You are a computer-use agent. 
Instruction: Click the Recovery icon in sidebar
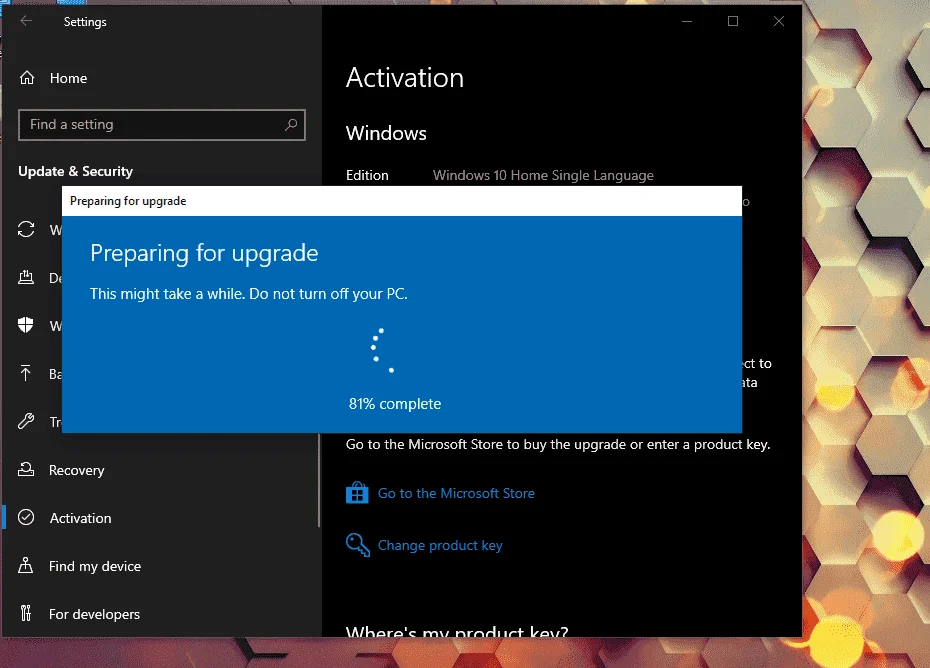(26, 469)
